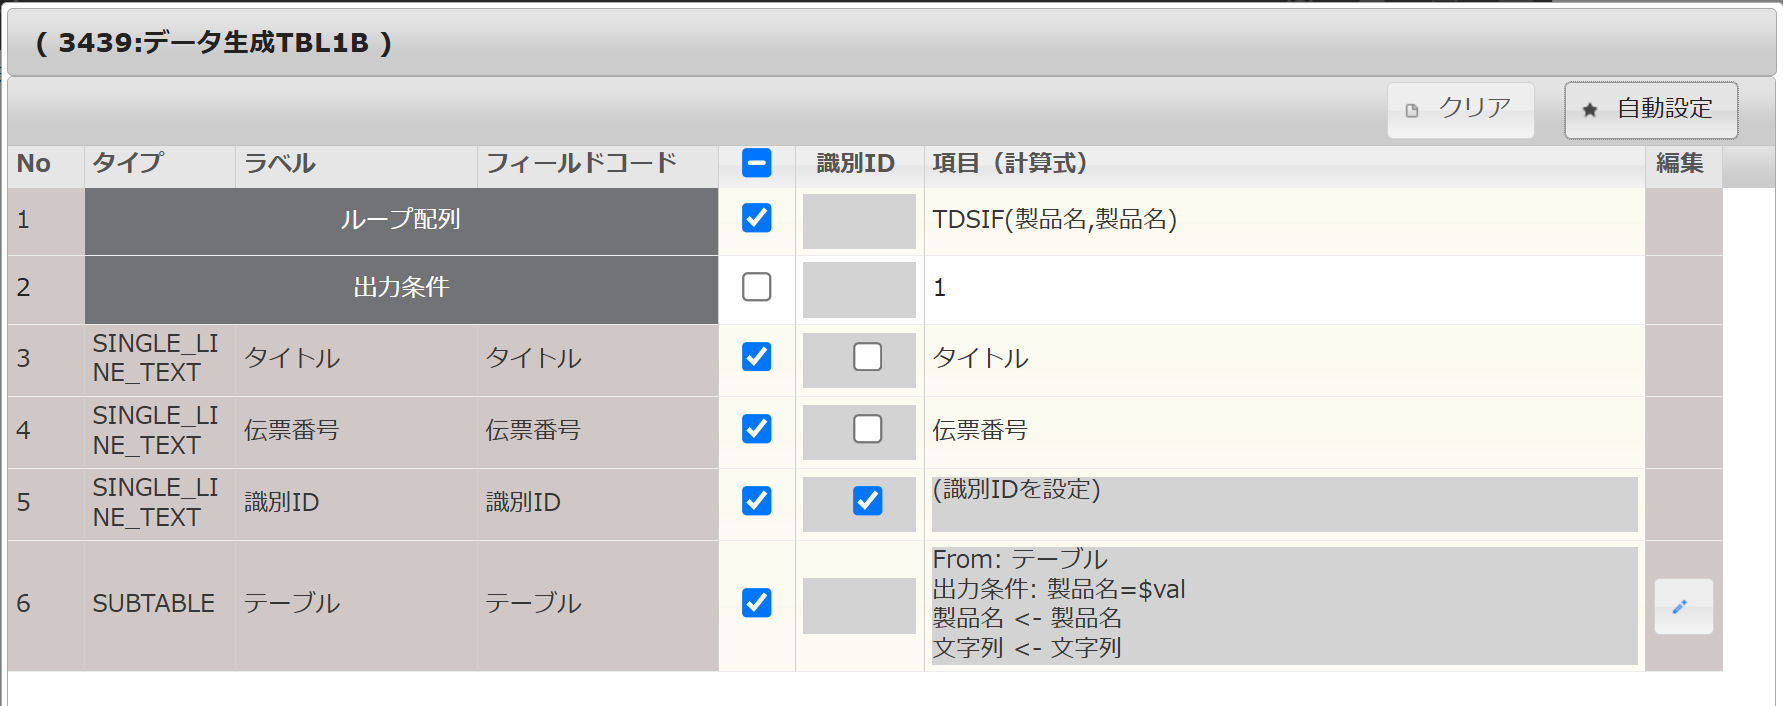Screen dimensions: 1783x706
Task: Uncheck the 識別ID row enable checkbox
Action: [x=757, y=501]
